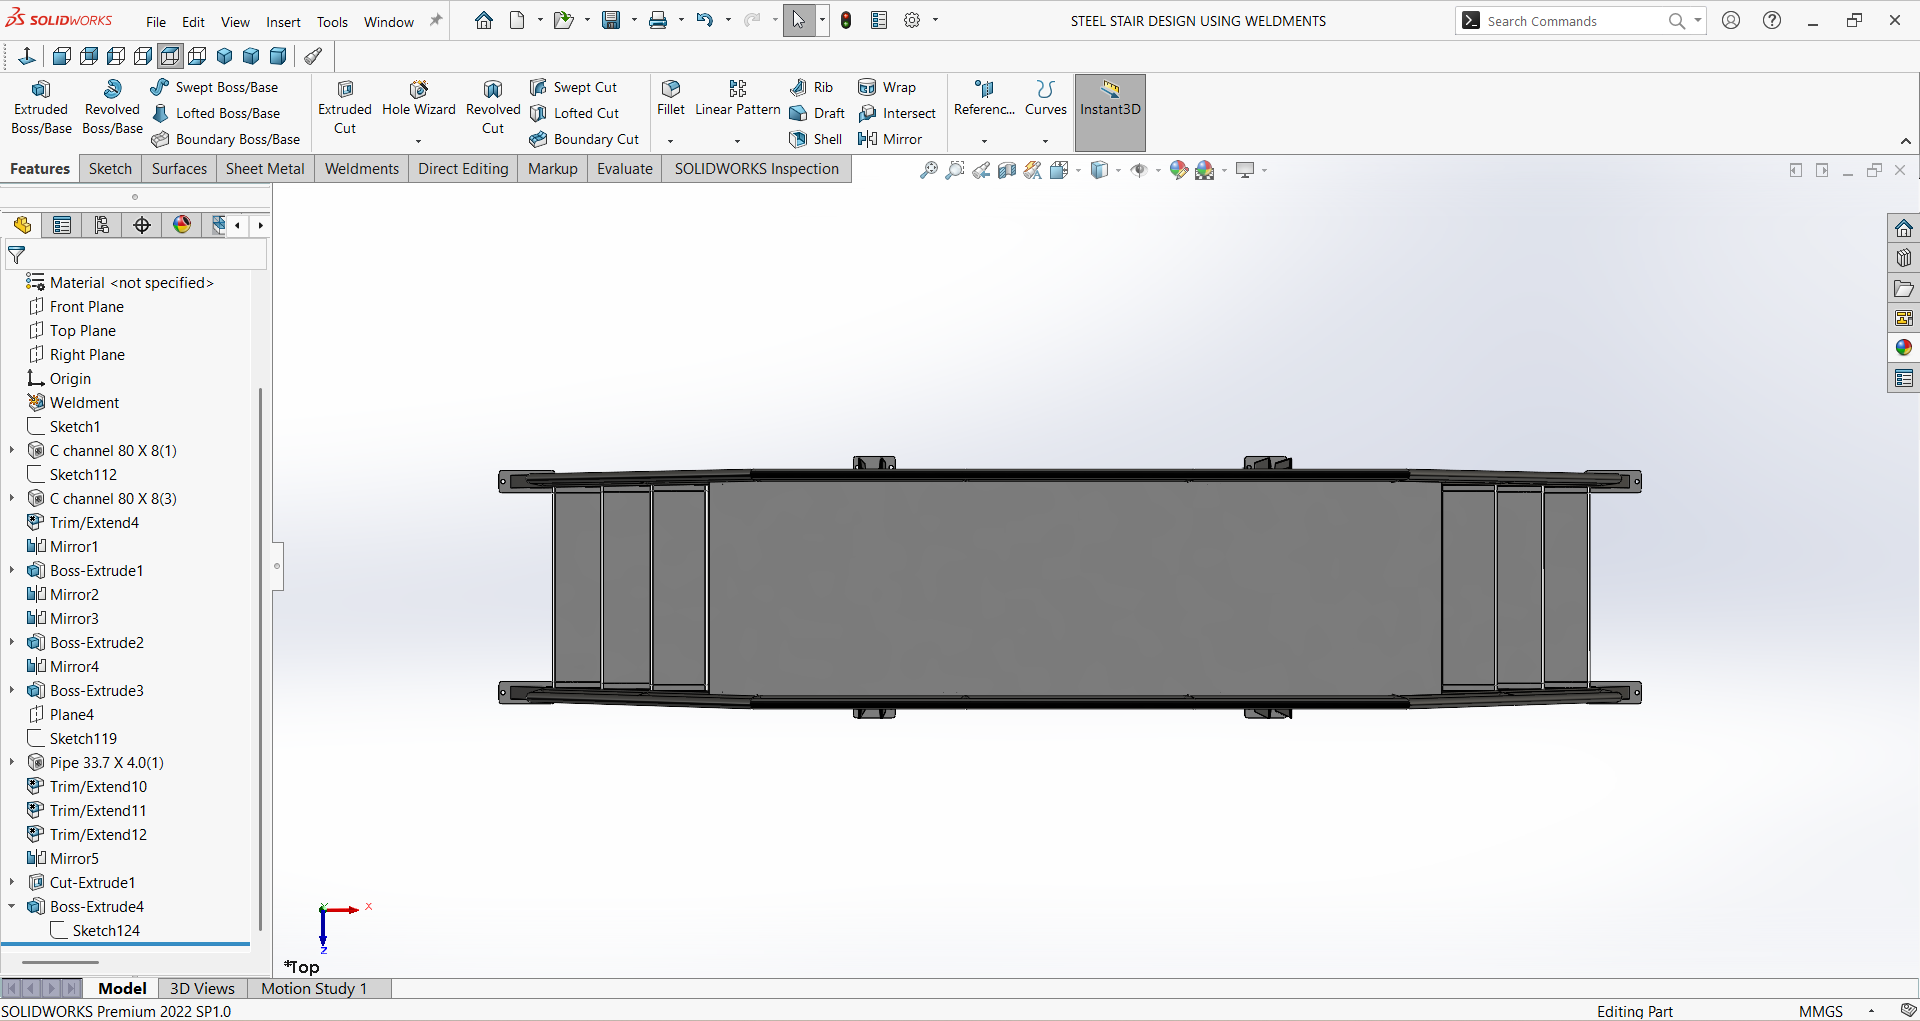
Task: Toggle the pin on the menu bar
Action: tap(436, 21)
